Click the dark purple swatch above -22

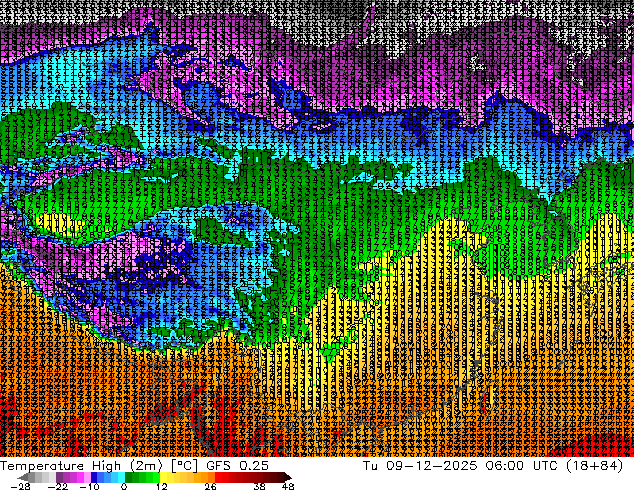click(59, 477)
